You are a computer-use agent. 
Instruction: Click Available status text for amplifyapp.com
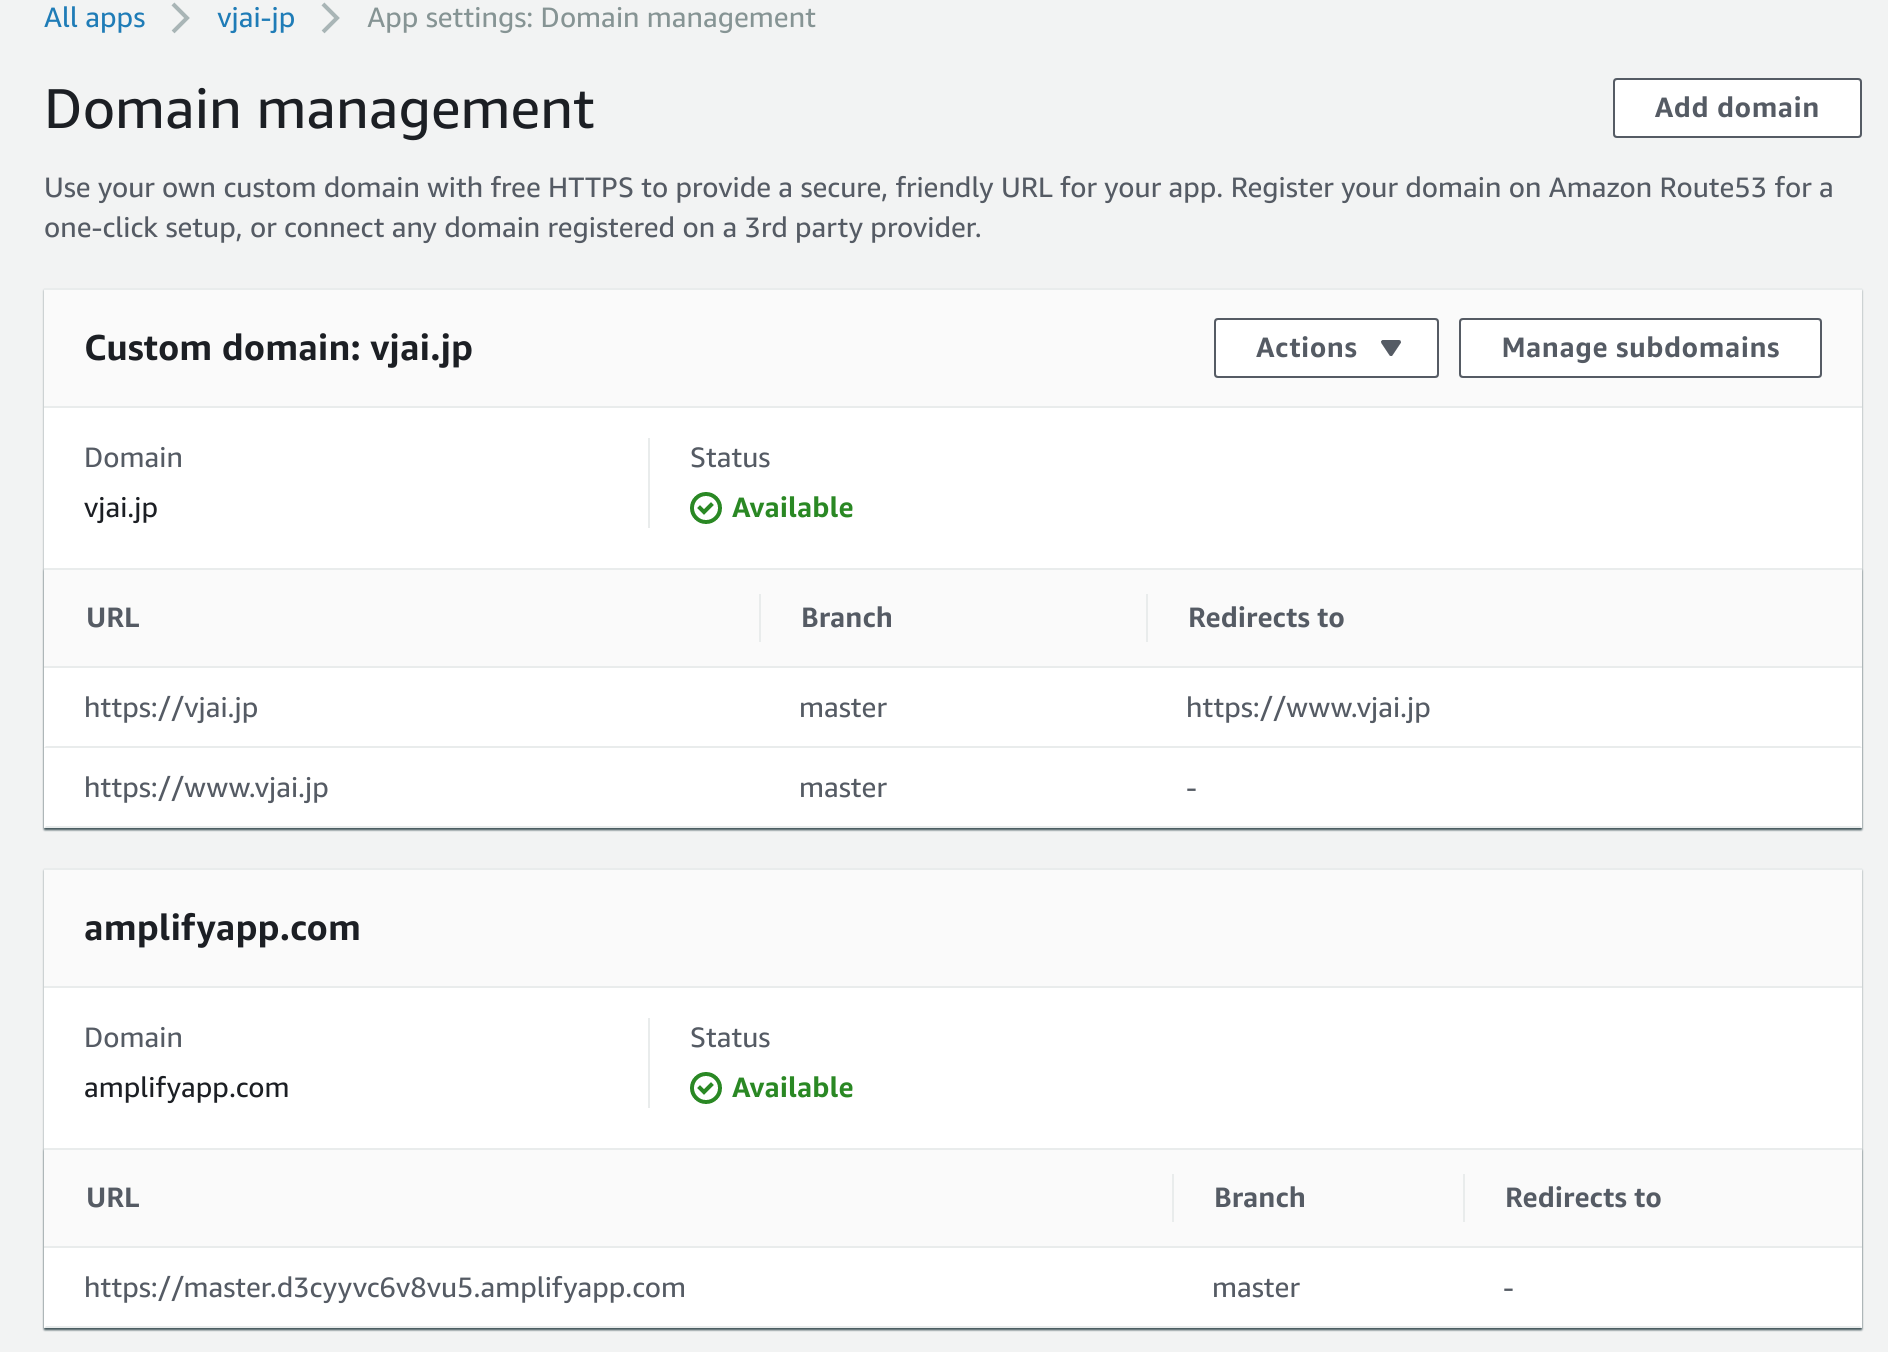(793, 1088)
